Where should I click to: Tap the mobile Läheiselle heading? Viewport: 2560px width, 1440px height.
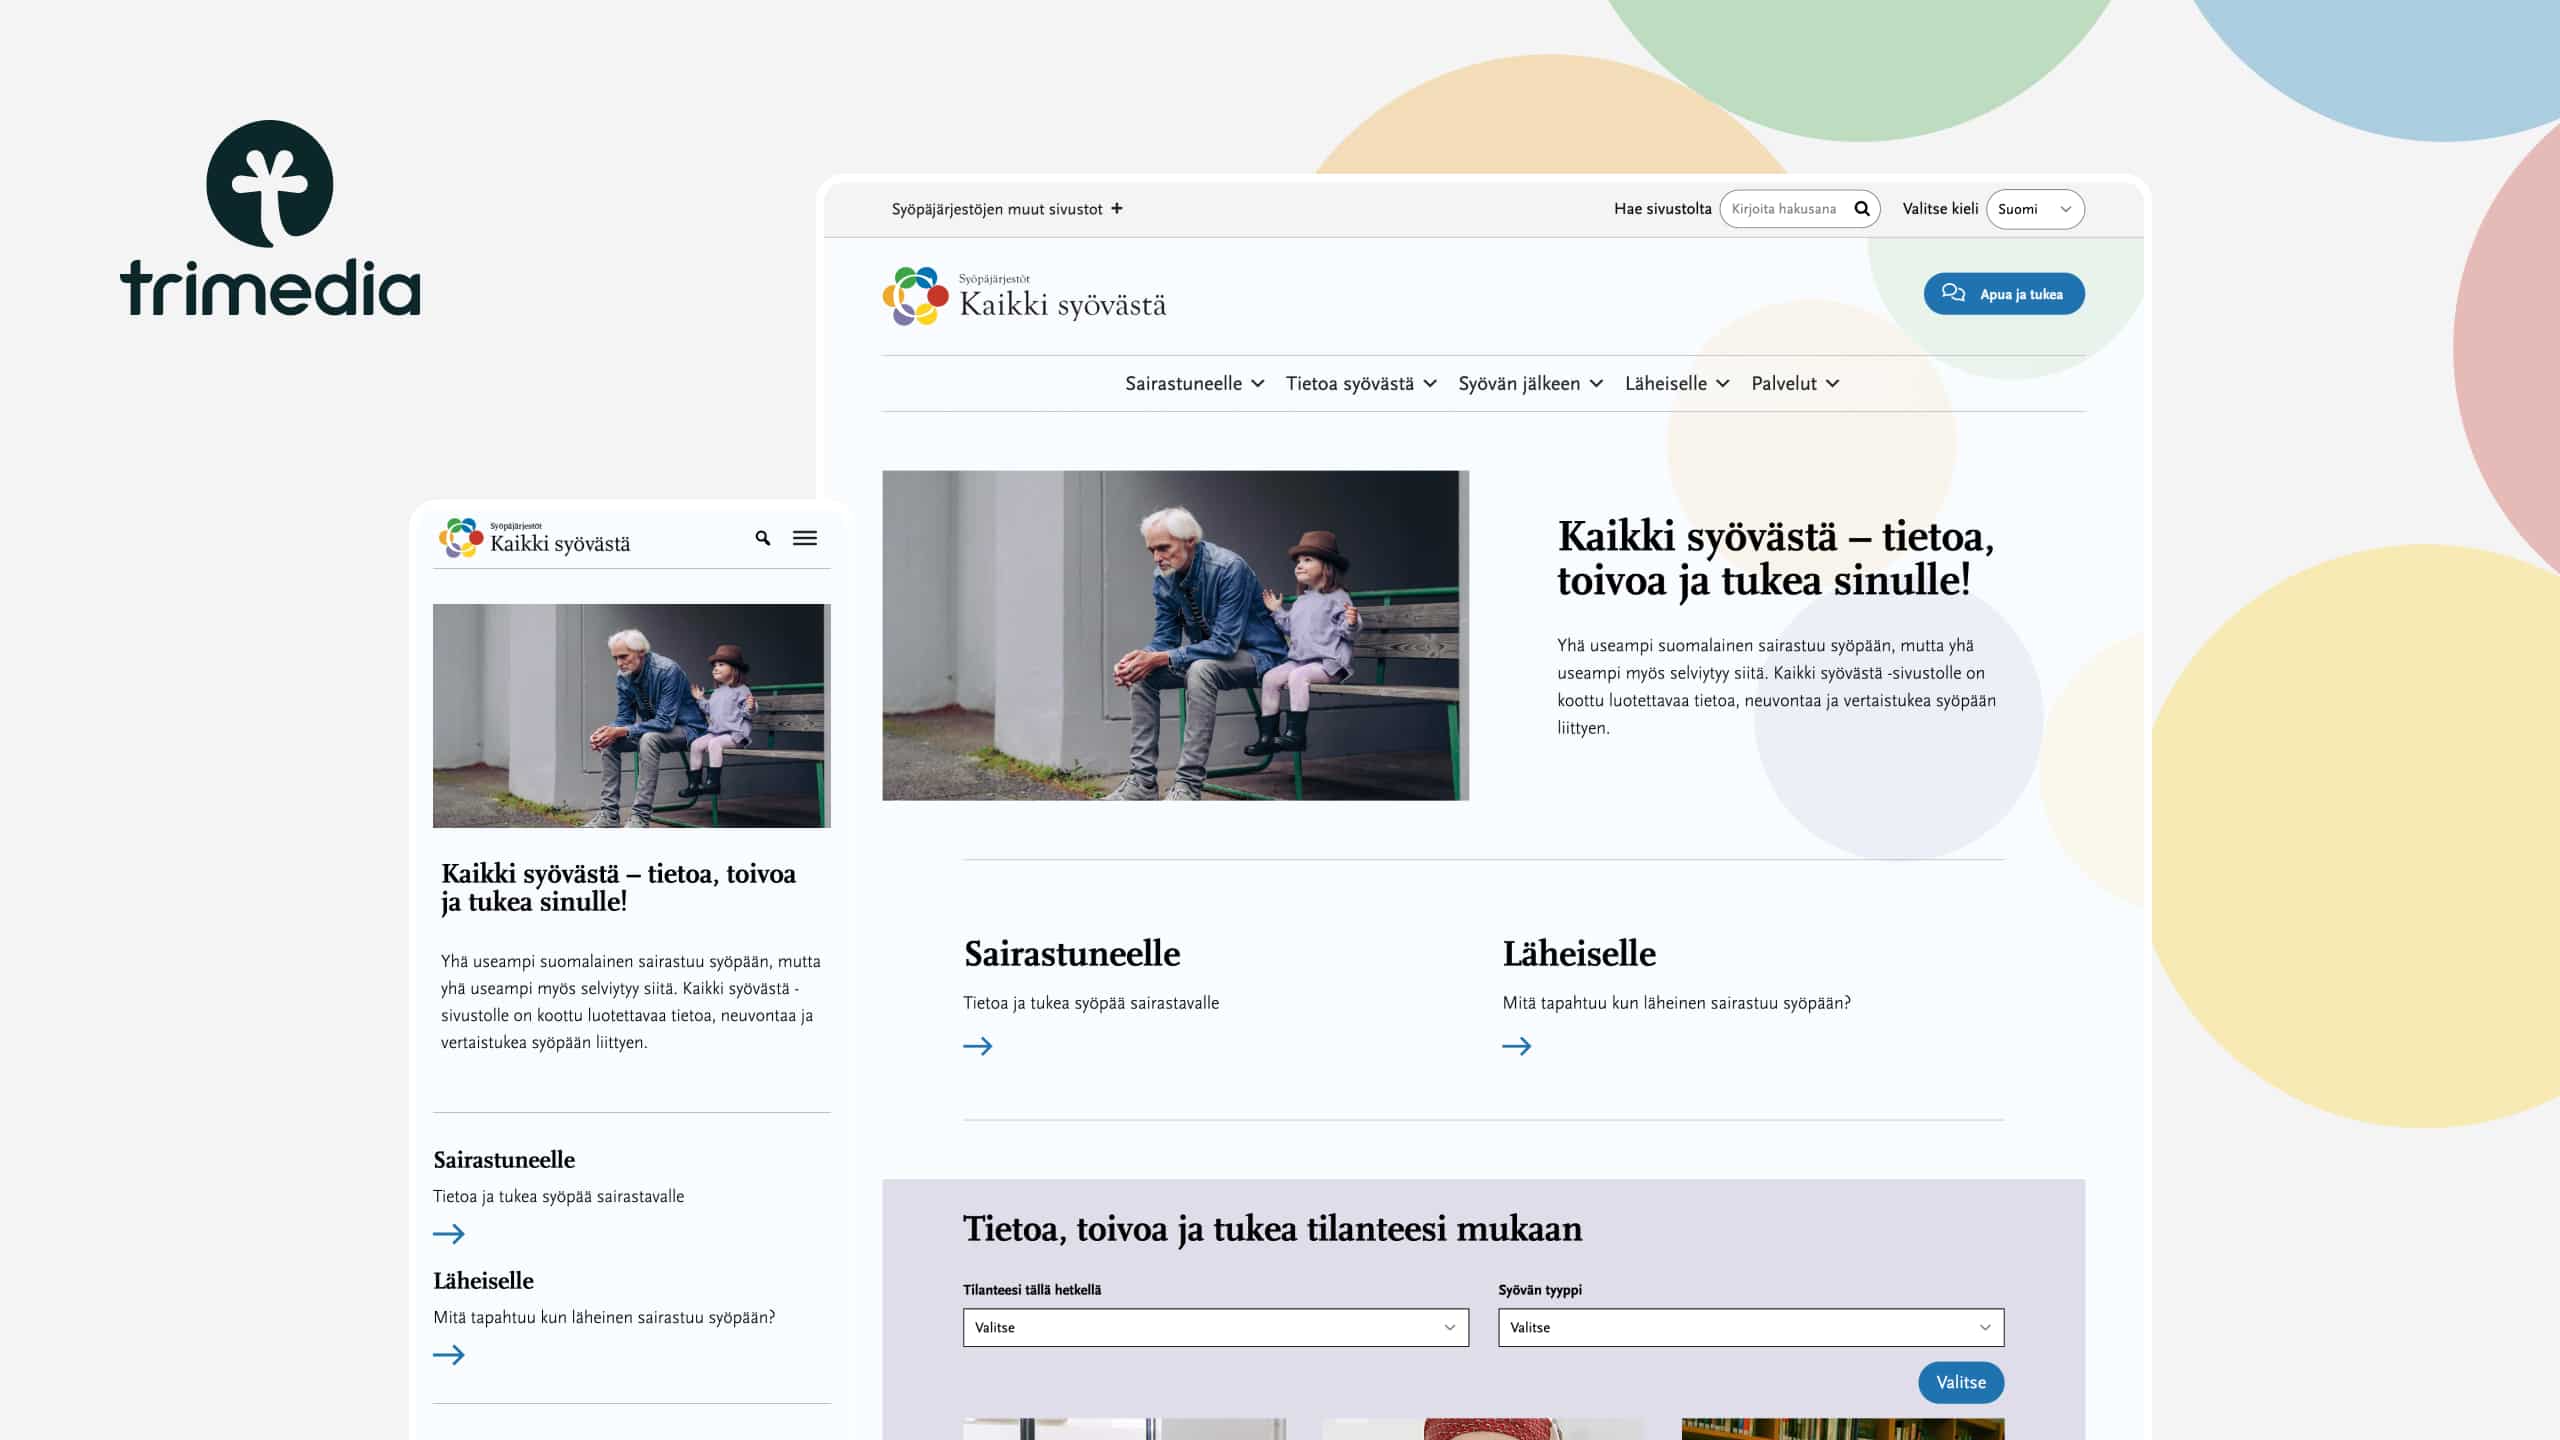pyautogui.click(x=483, y=1281)
